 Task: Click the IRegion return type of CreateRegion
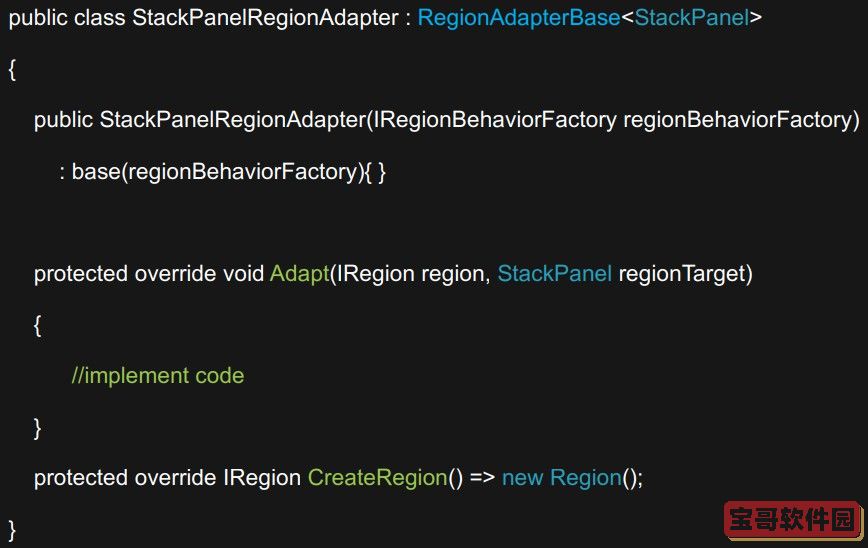click(x=262, y=478)
